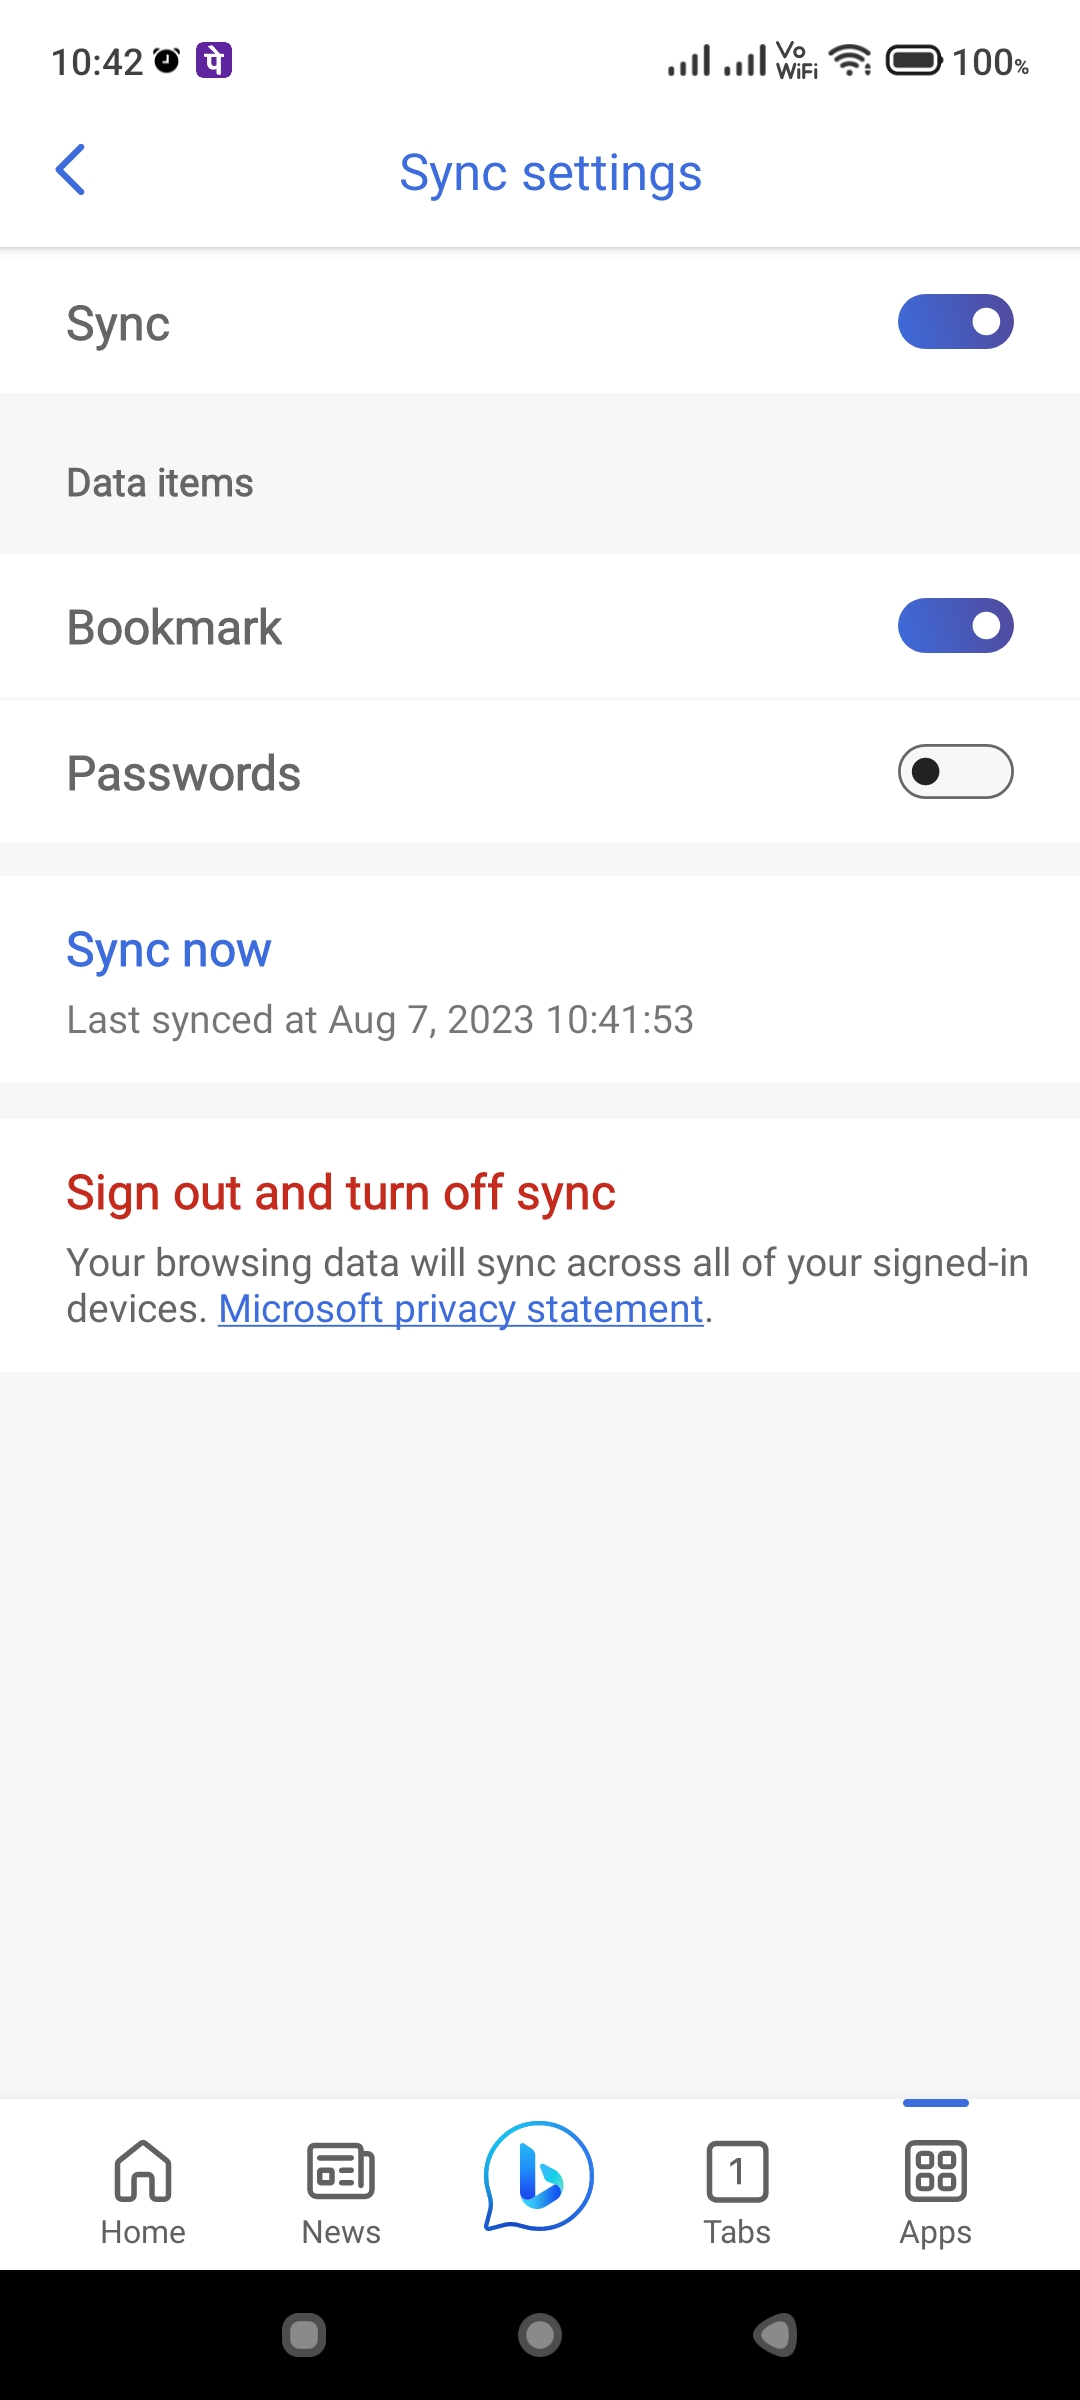Image resolution: width=1080 pixels, height=2400 pixels.
Task: Sign out and turn off sync
Action: click(341, 1192)
